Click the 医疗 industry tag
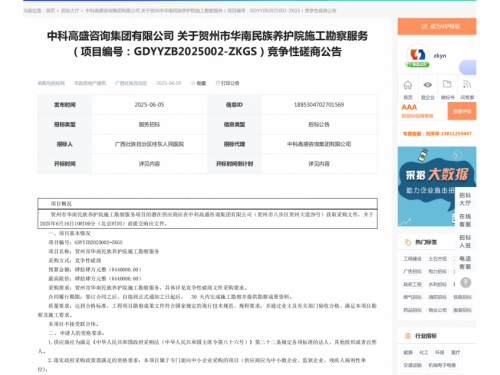Screen dimensions: 500x375 (x=456, y=352)
